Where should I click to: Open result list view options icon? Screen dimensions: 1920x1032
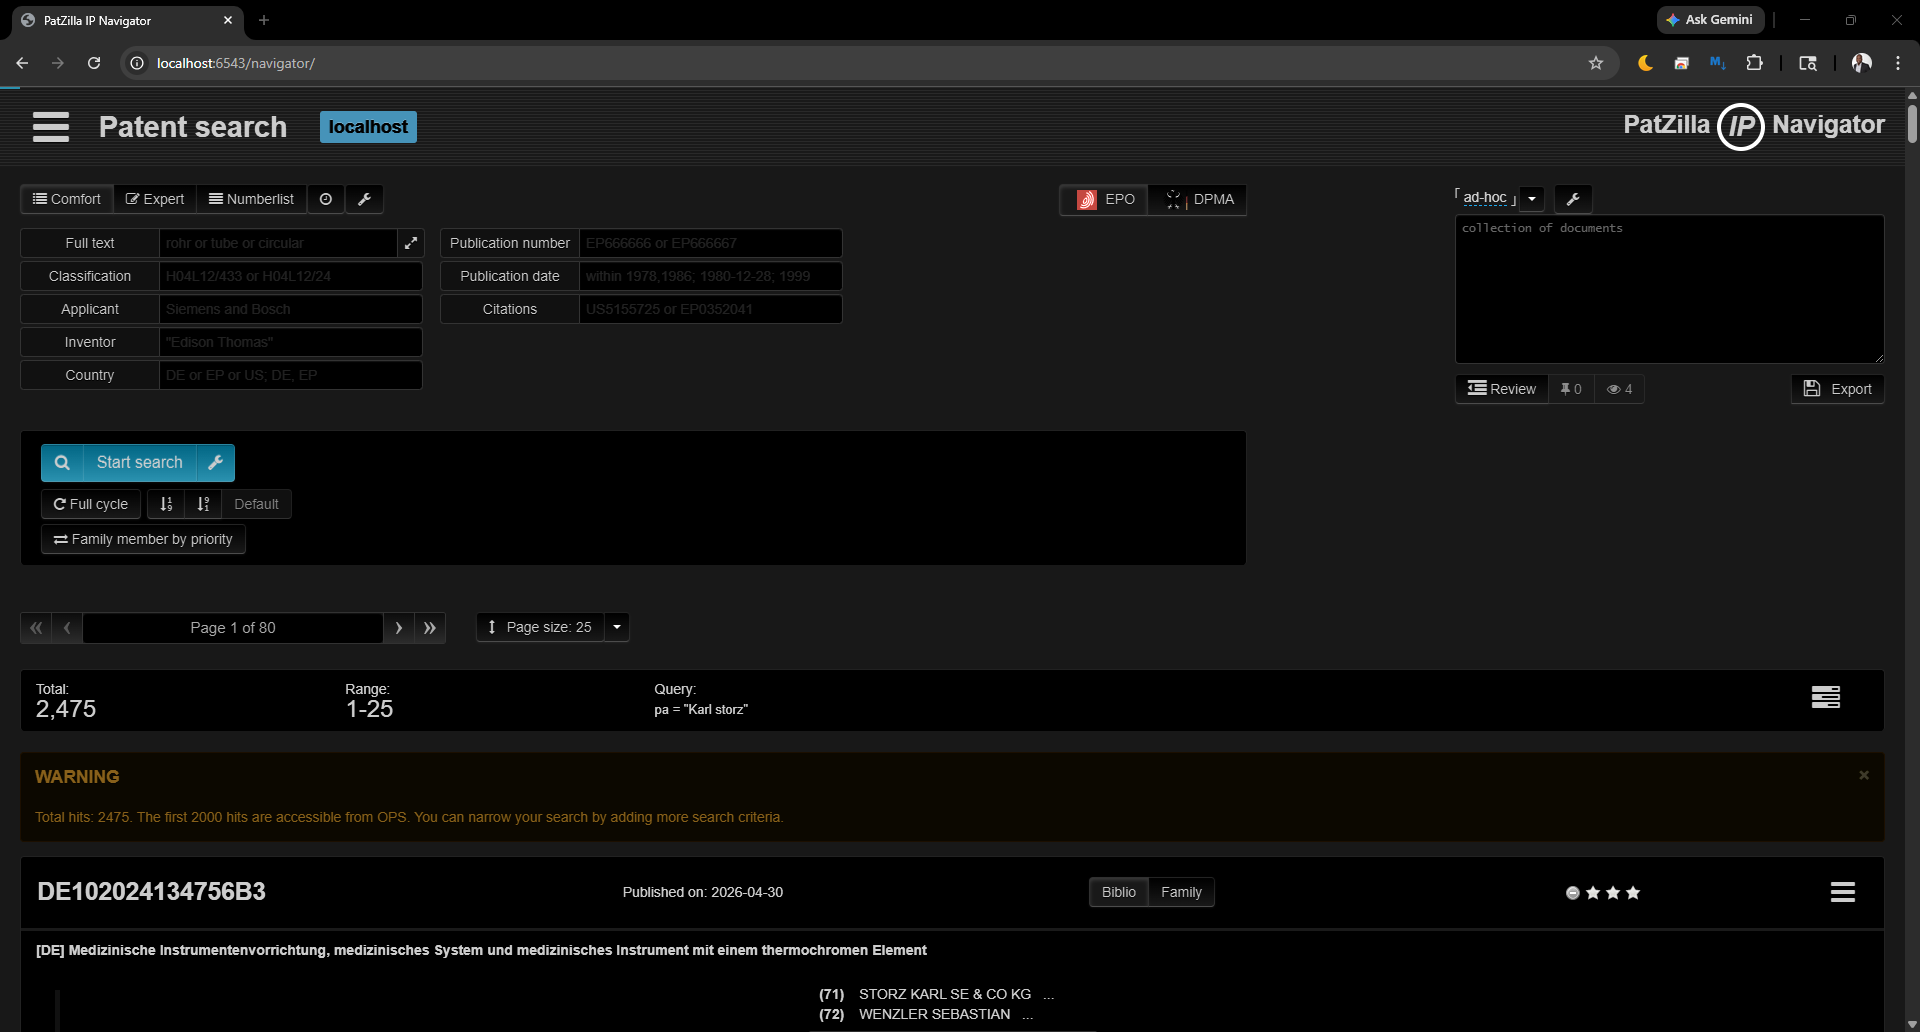tap(1826, 697)
